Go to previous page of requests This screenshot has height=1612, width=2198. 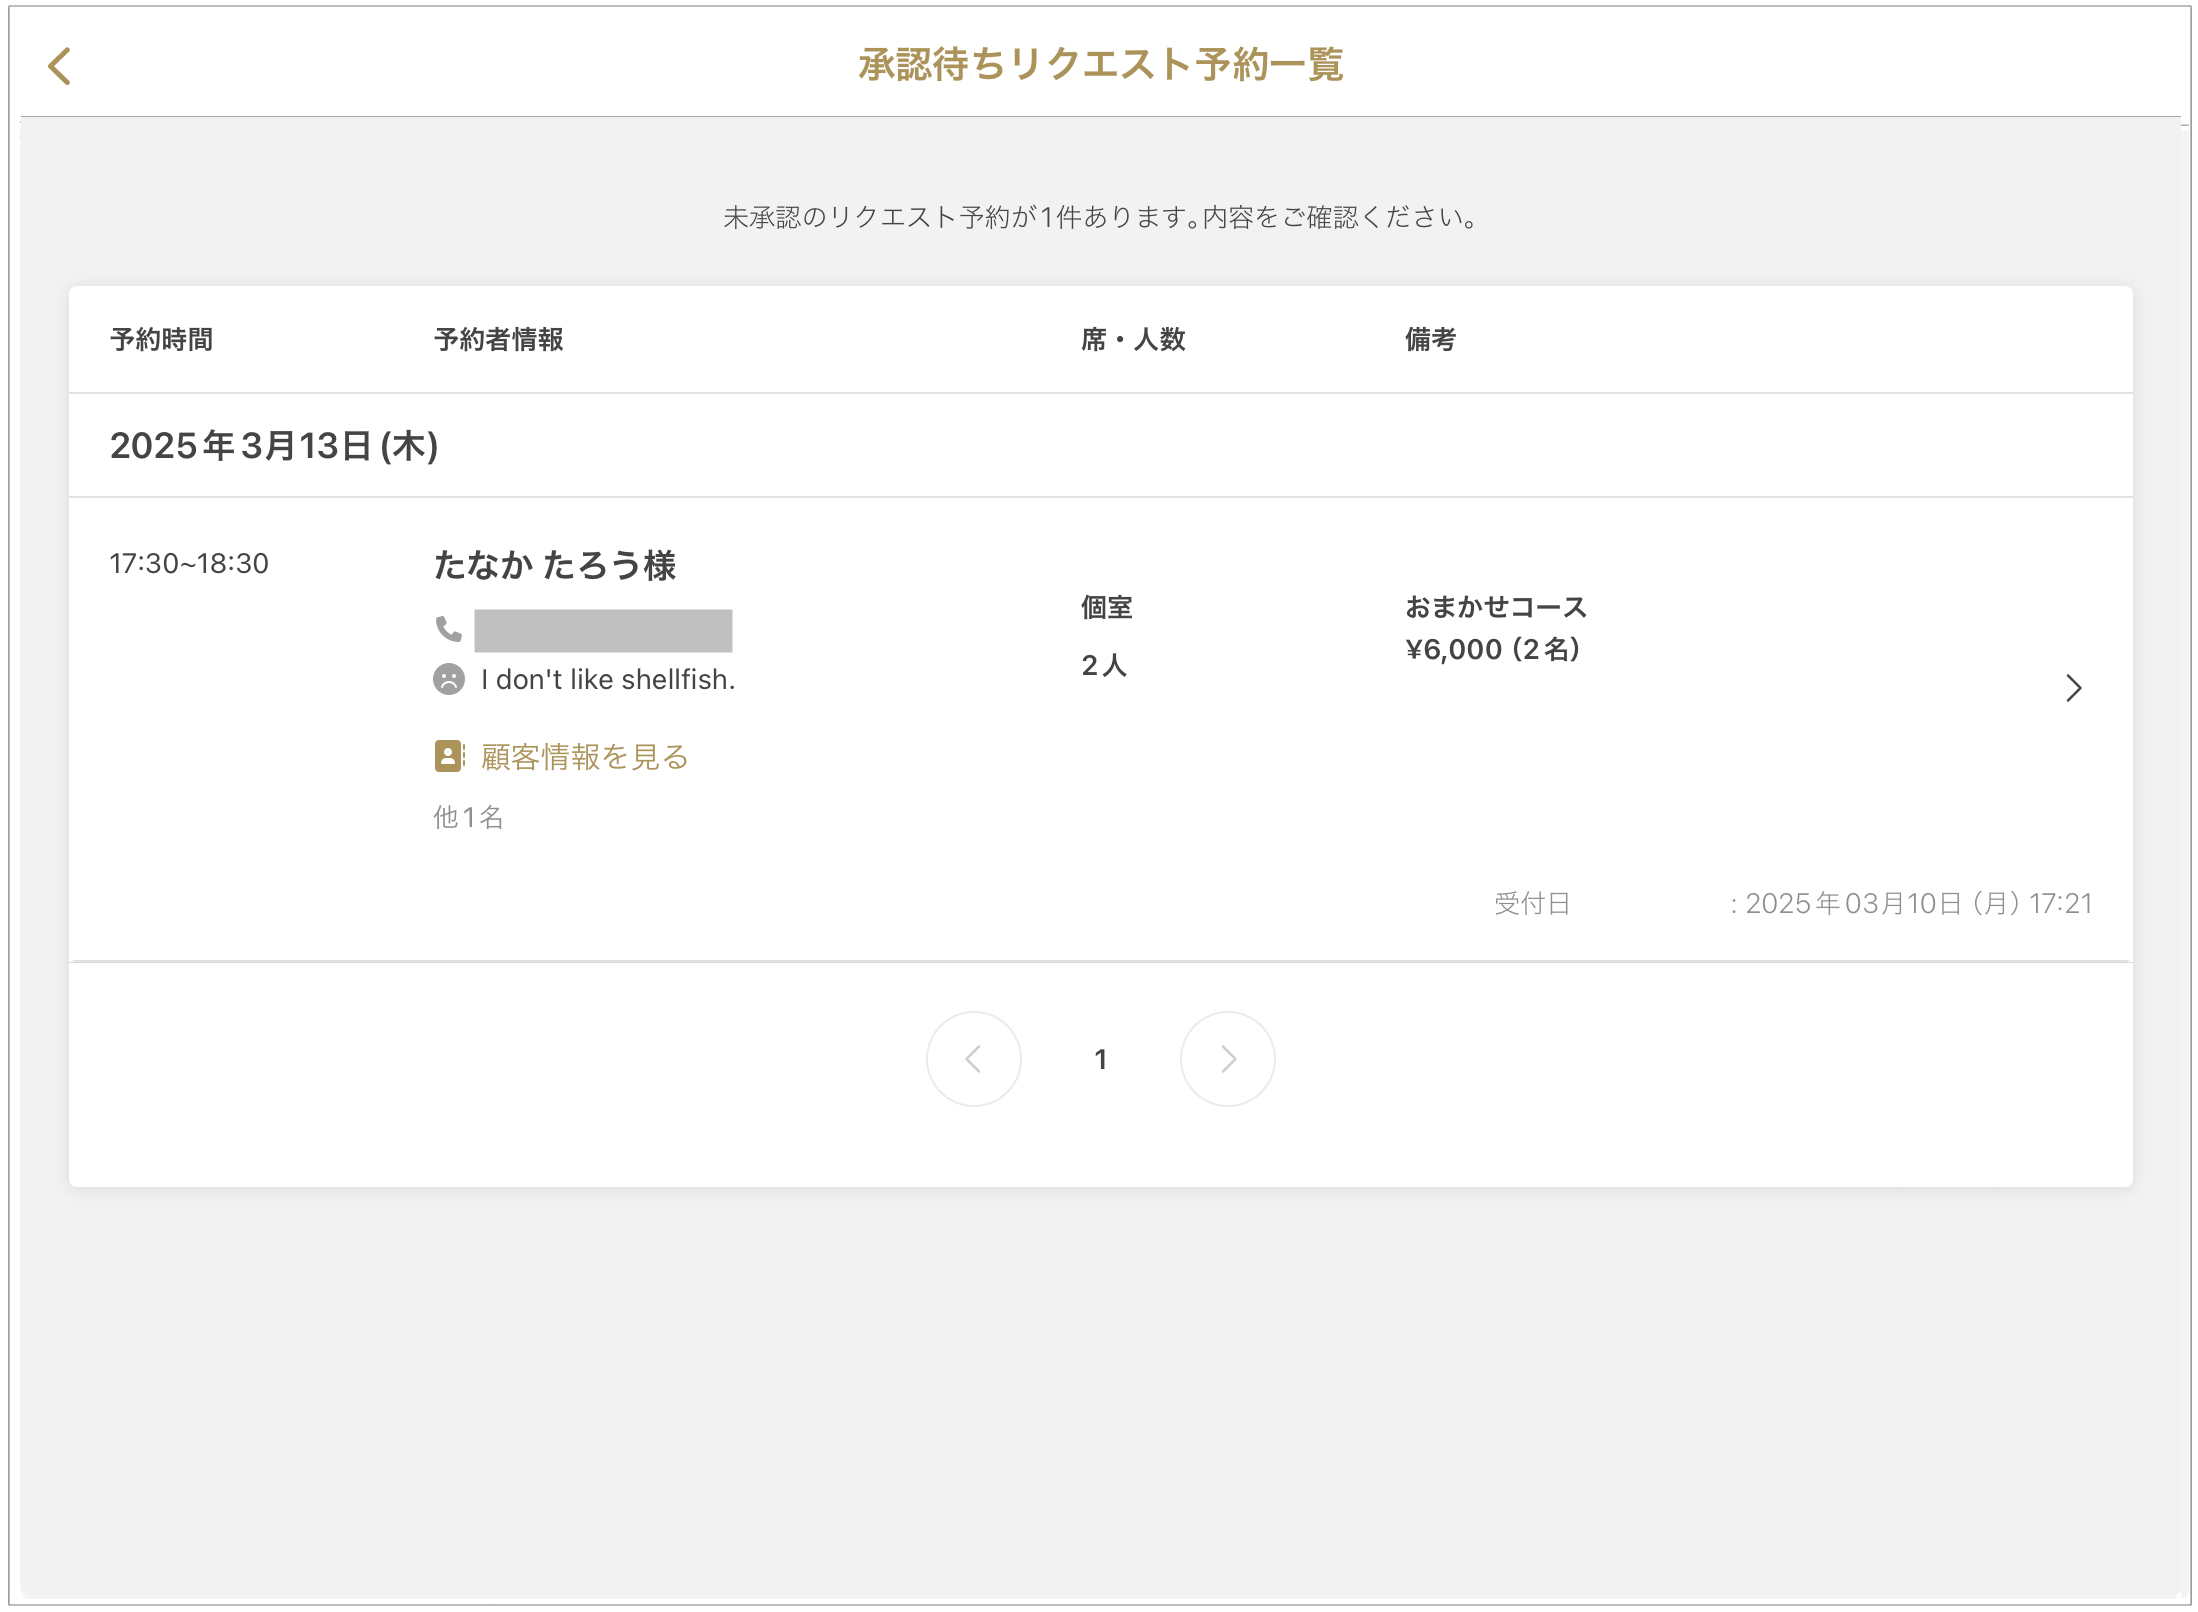(973, 1059)
